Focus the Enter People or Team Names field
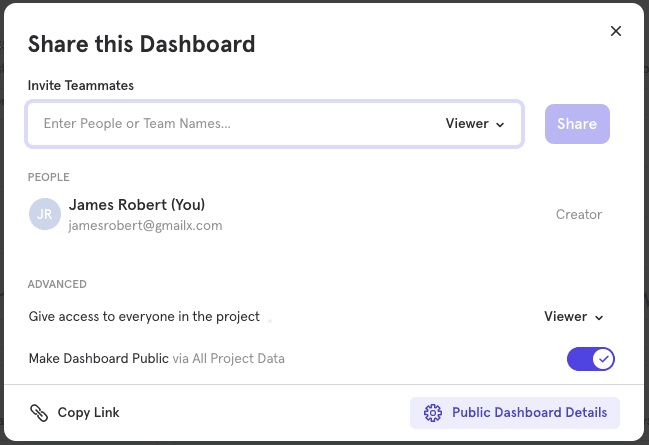This screenshot has height=445, width=649. tap(230, 124)
